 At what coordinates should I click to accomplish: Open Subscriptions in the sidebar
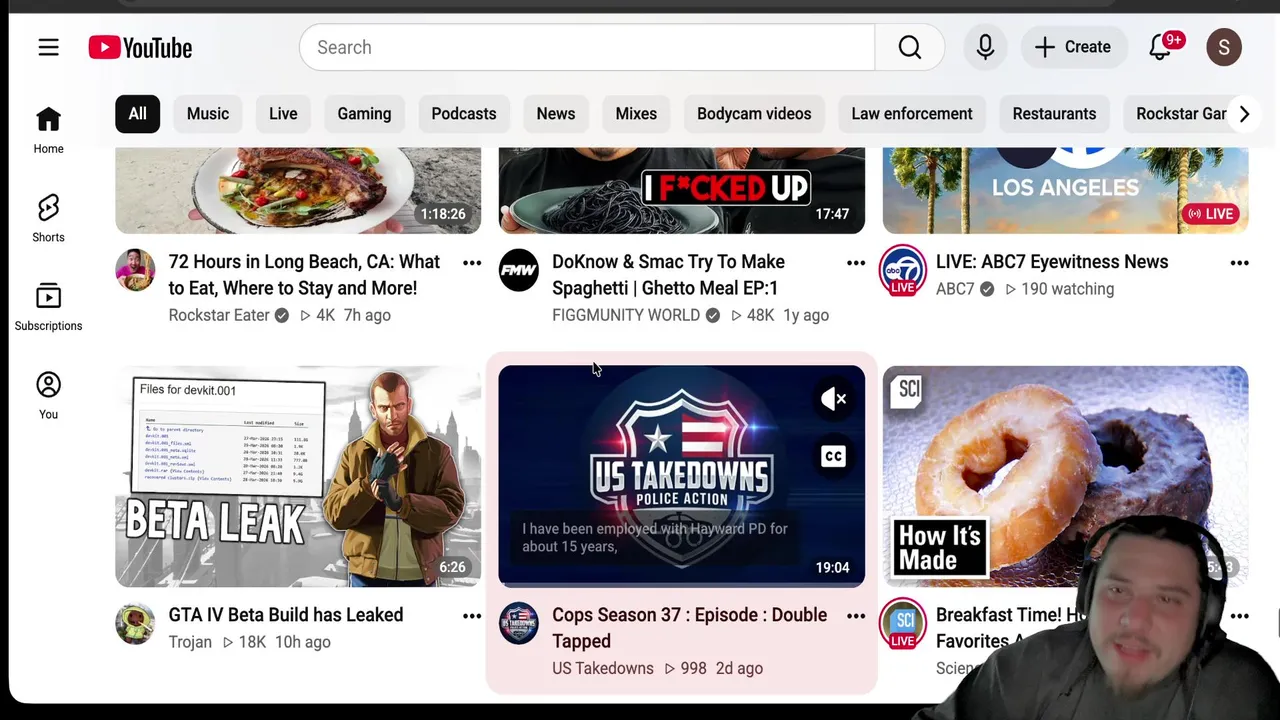(x=48, y=307)
